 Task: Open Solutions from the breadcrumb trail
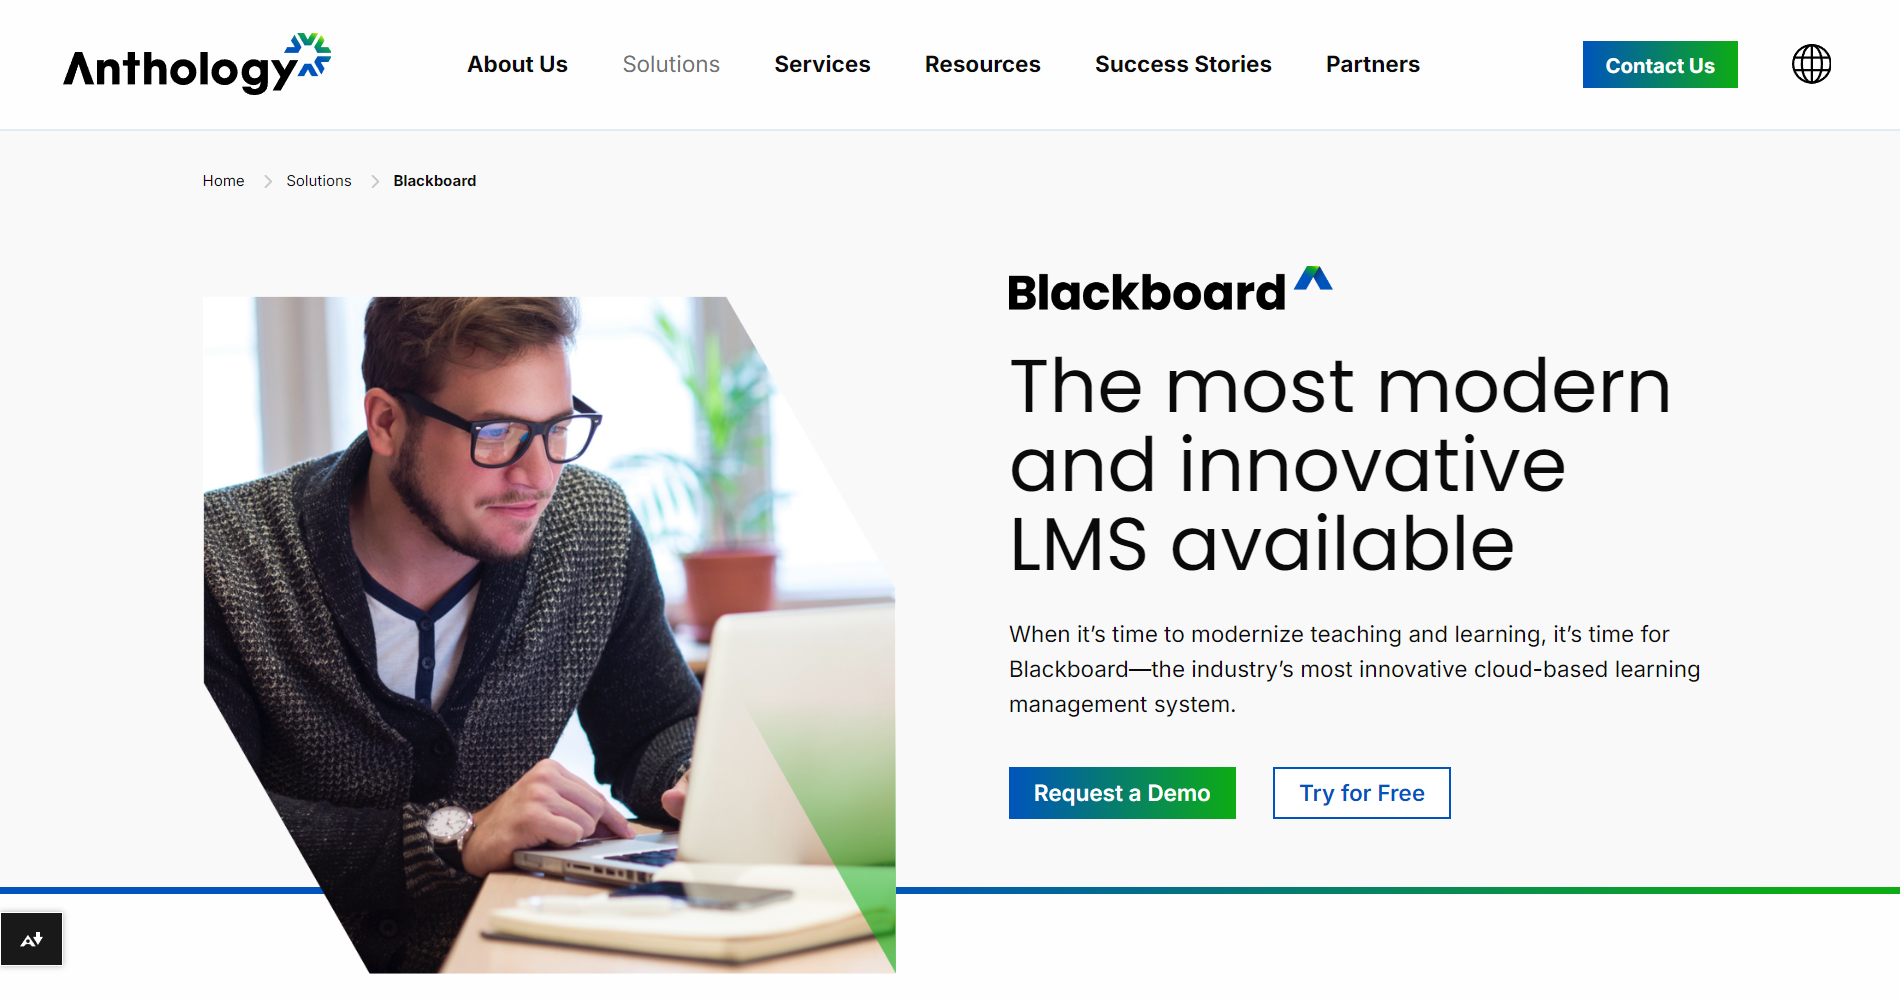point(318,181)
